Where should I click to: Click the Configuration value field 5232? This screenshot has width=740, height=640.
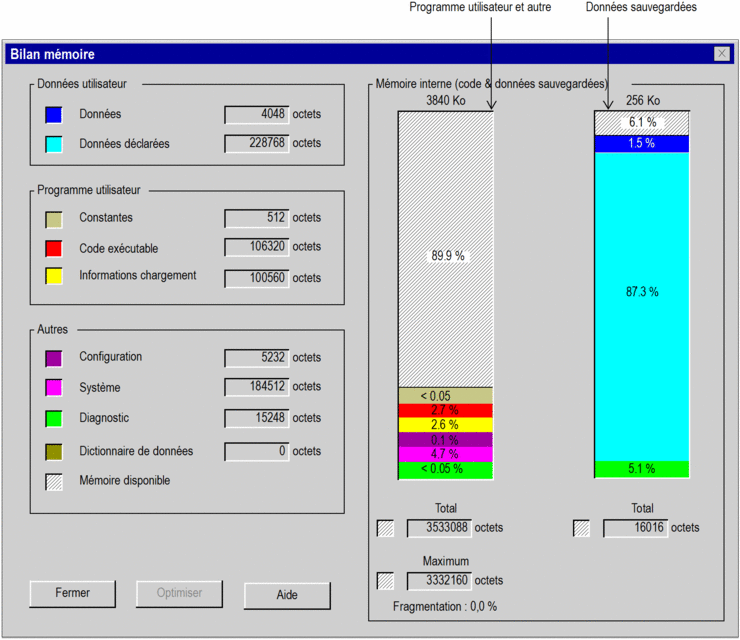point(257,358)
